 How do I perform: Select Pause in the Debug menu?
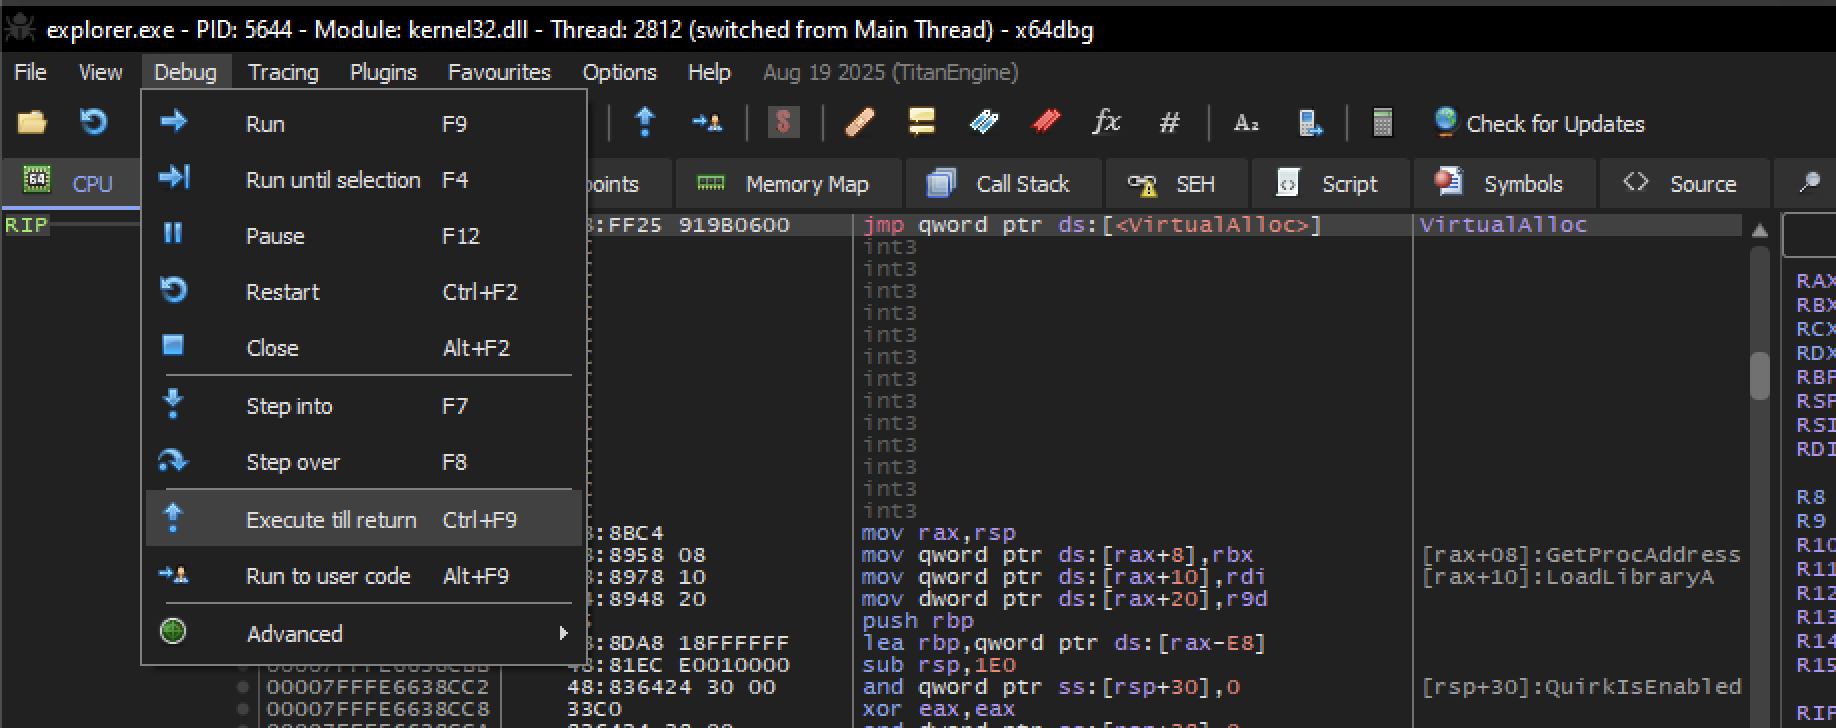[x=364, y=236]
